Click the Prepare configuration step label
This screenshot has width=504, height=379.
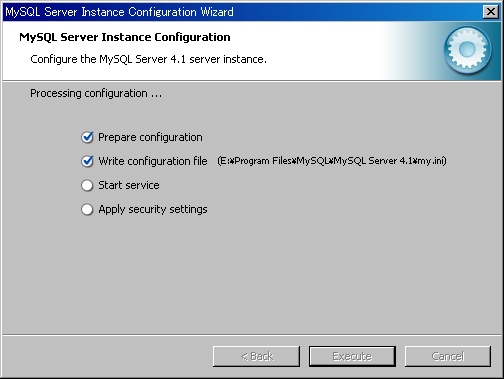click(150, 137)
